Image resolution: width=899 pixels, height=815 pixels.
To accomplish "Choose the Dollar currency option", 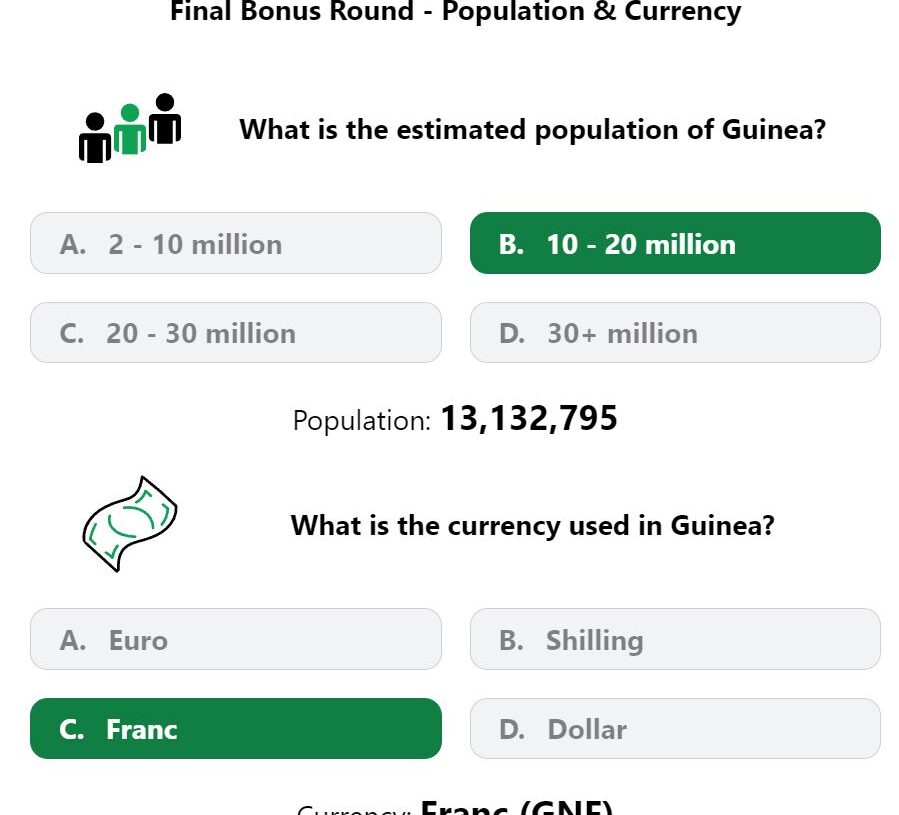I will 675,728.
